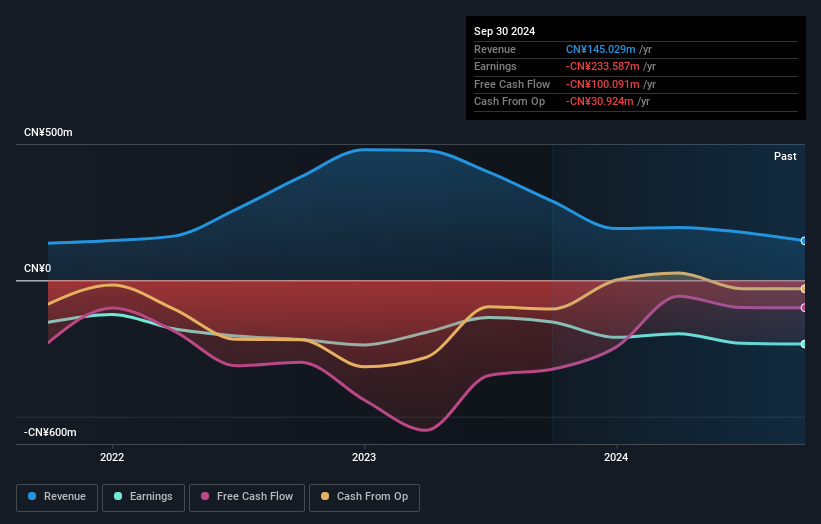Click the -CN¥233.587m earnings value

point(603,66)
